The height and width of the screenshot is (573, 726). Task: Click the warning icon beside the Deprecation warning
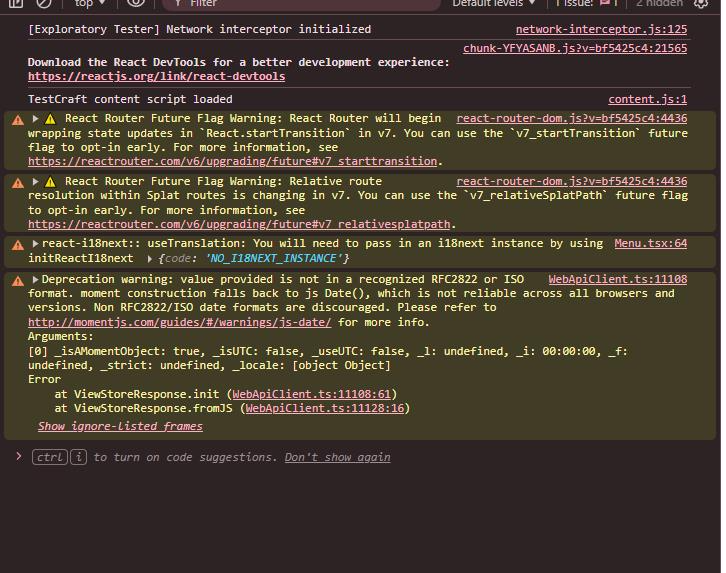17,280
